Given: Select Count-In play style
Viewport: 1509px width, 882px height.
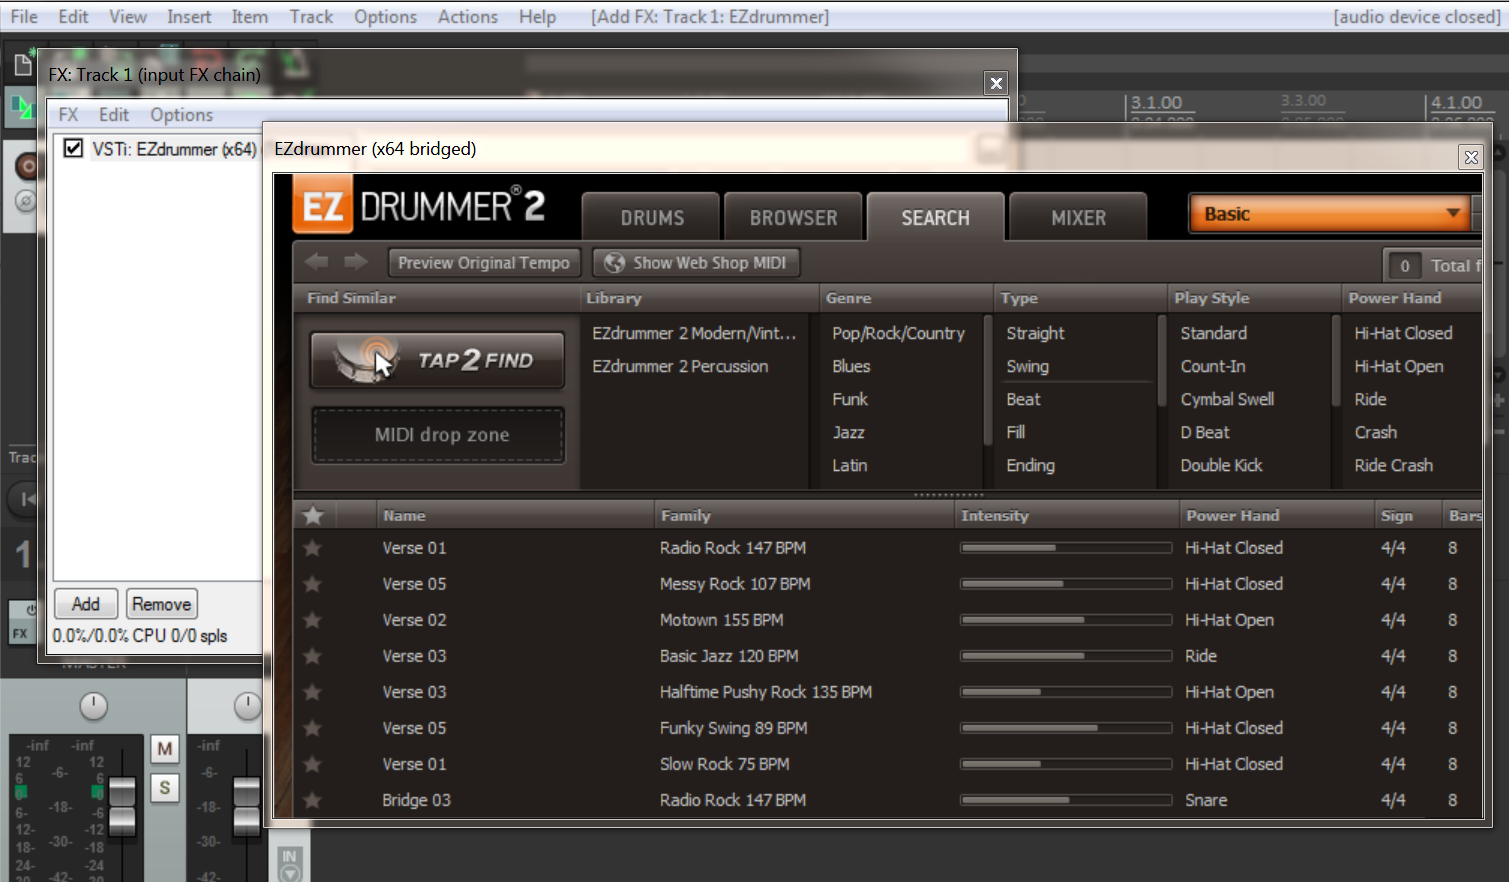Looking at the screenshot, I should 1212,366.
